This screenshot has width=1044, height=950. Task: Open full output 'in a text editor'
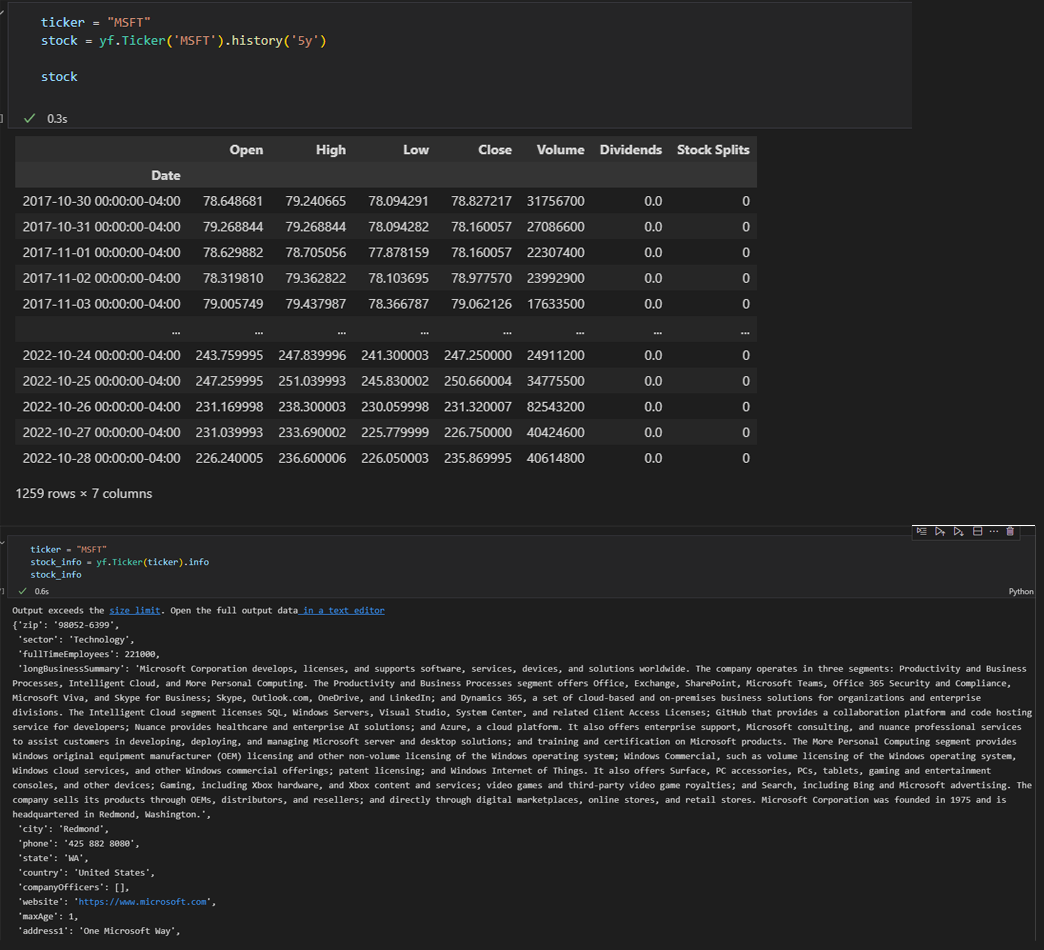(343, 610)
